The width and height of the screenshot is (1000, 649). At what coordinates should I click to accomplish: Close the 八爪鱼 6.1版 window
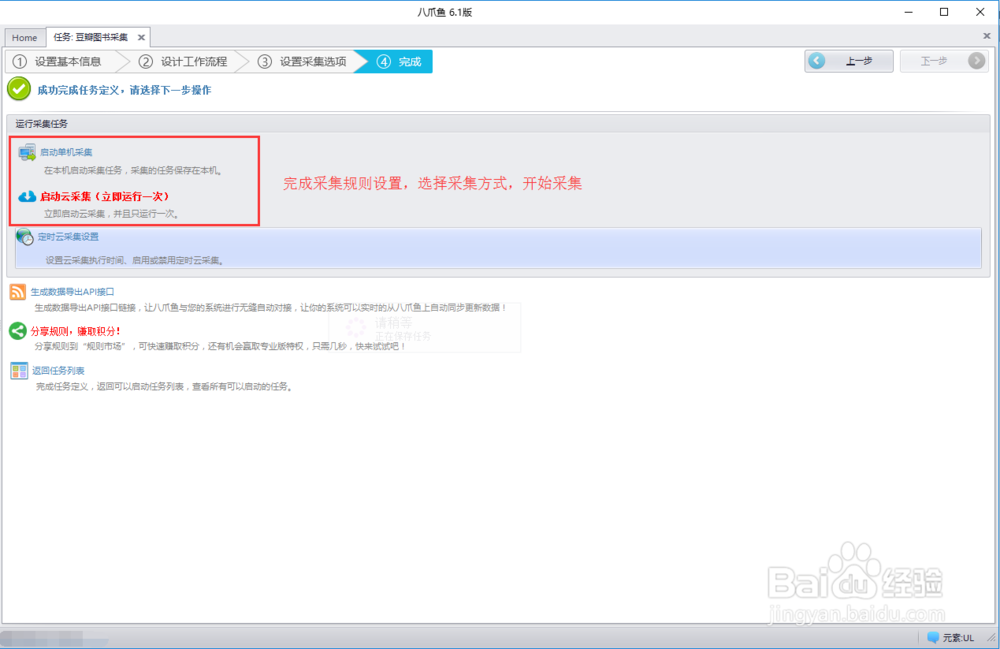pos(980,12)
